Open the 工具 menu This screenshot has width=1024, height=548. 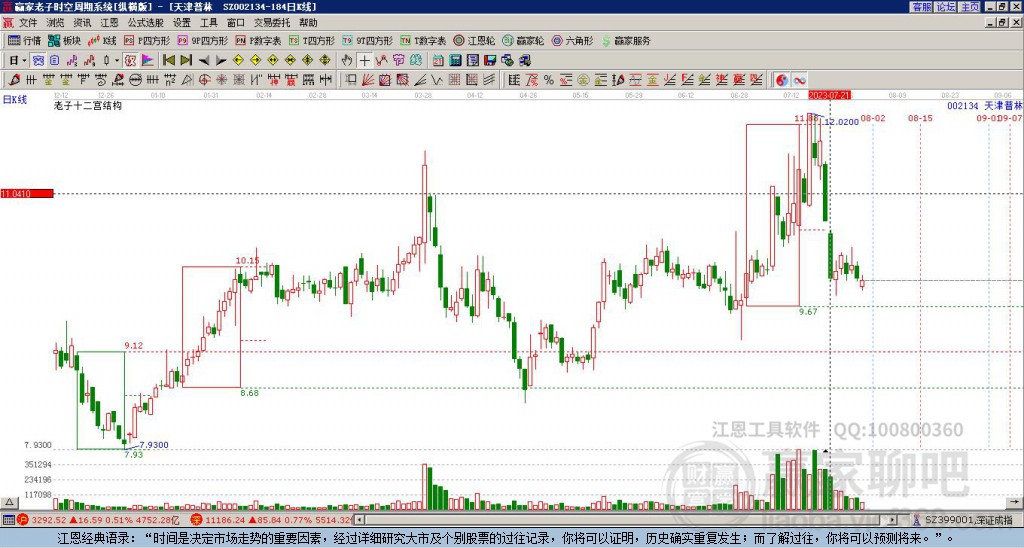click(x=208, y=23)
